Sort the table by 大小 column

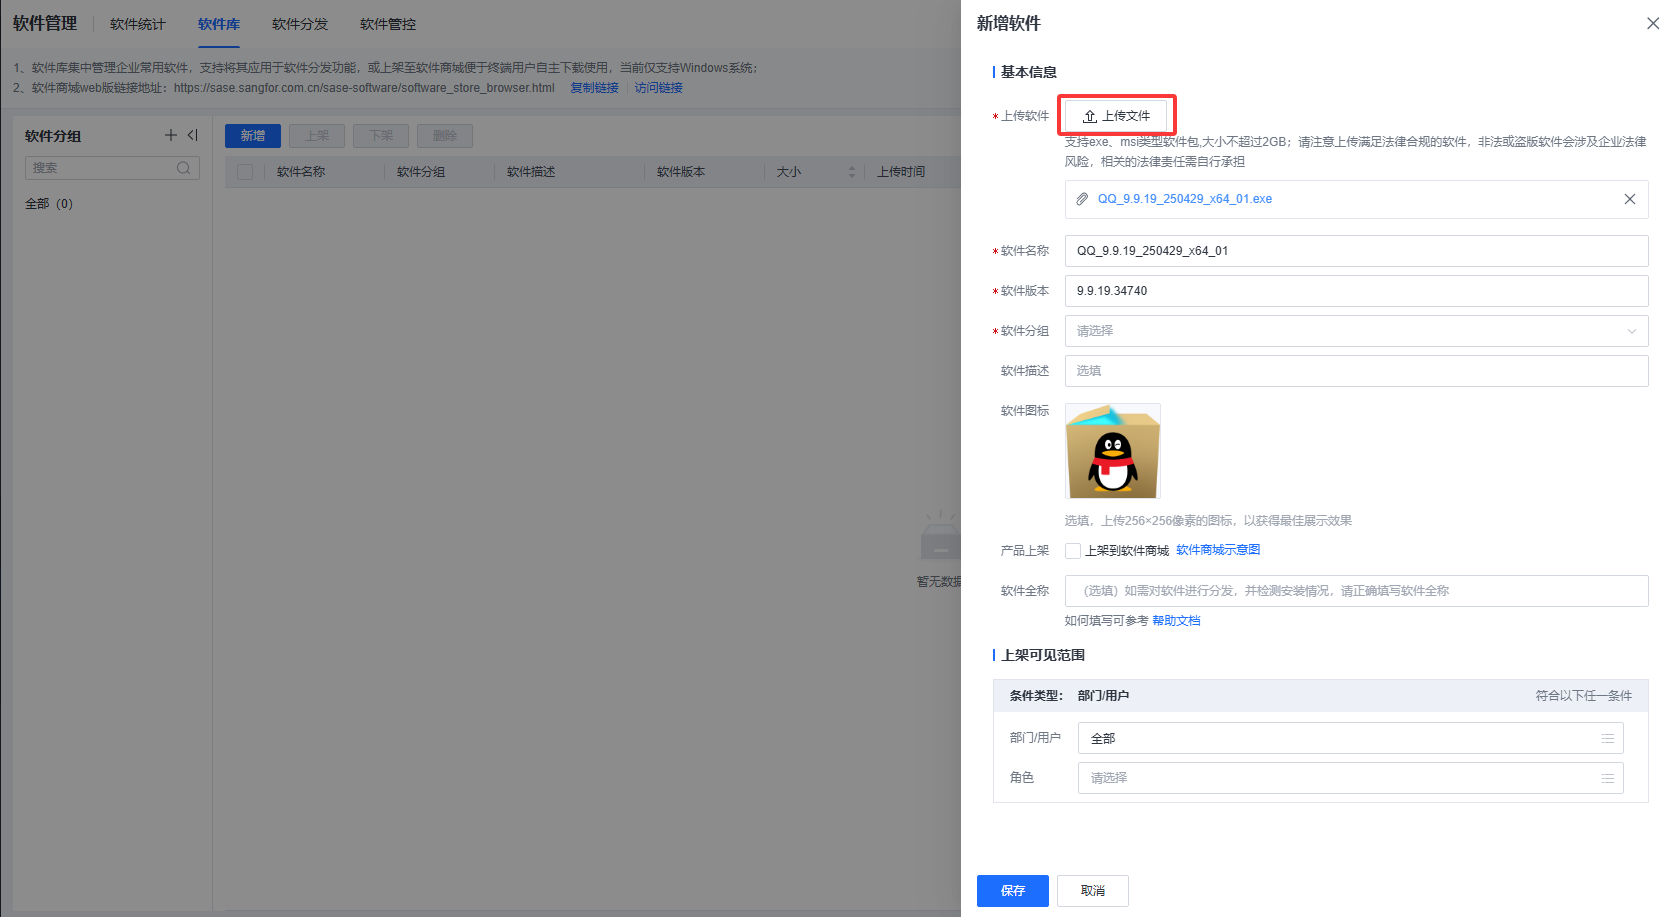(852, 172)
